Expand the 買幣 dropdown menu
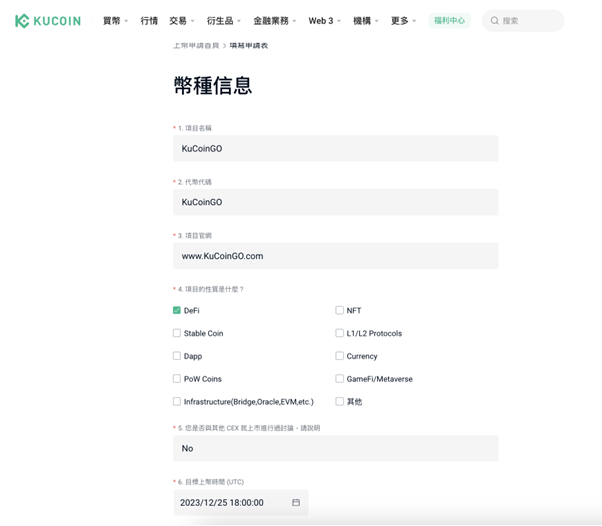Viewport: 602px width, 526px height. pos(115,21)
